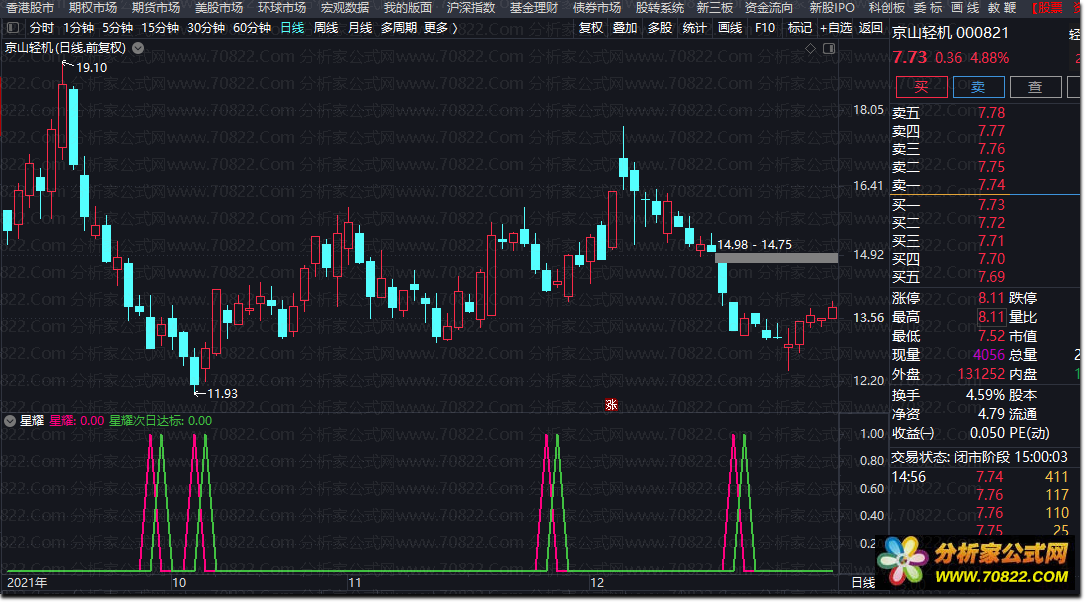
Task: Open the 统计 statistics tool
Action: pos(695,28)
